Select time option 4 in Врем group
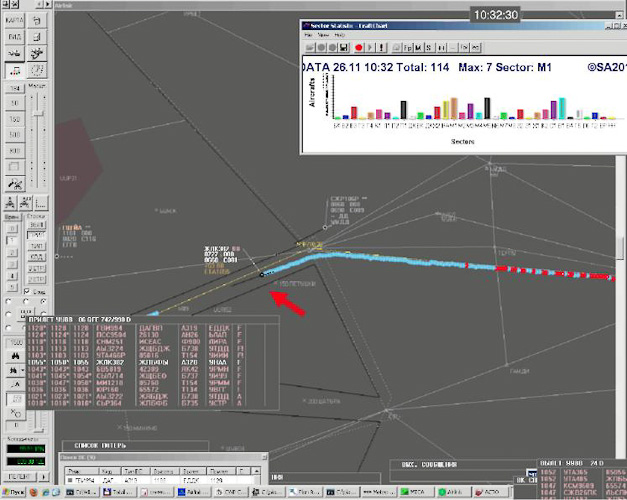Image resolution: width=627 pixels, height=500 pixels. point(12,276)
